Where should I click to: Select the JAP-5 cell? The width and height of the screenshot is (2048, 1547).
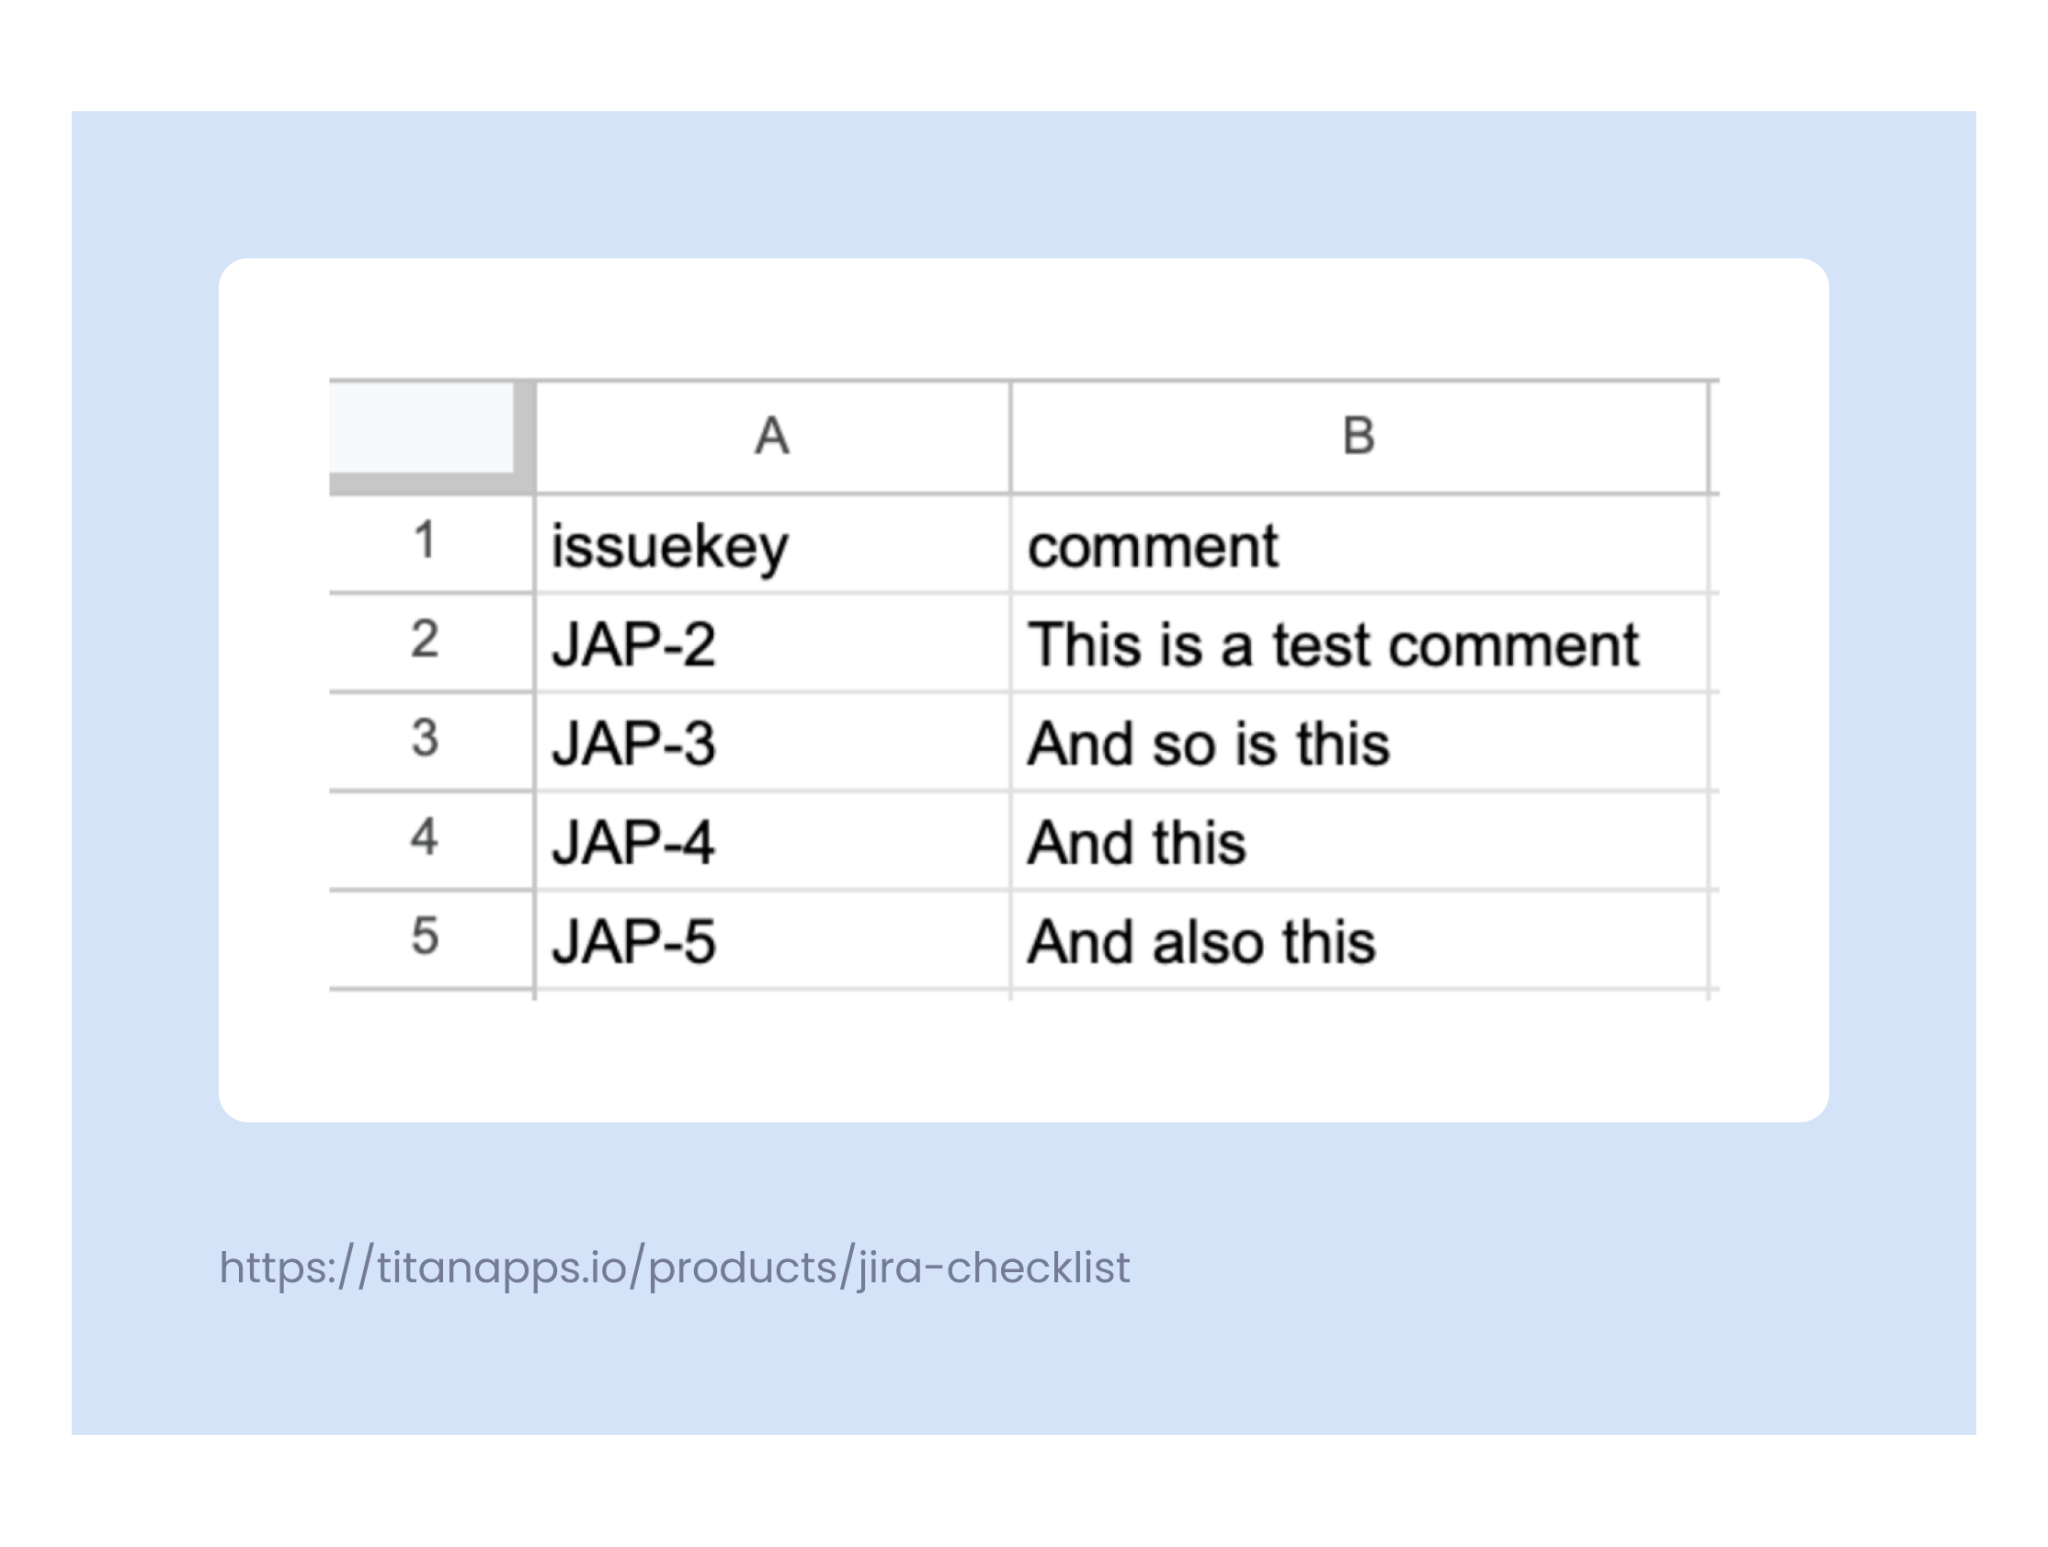[772, 939]
